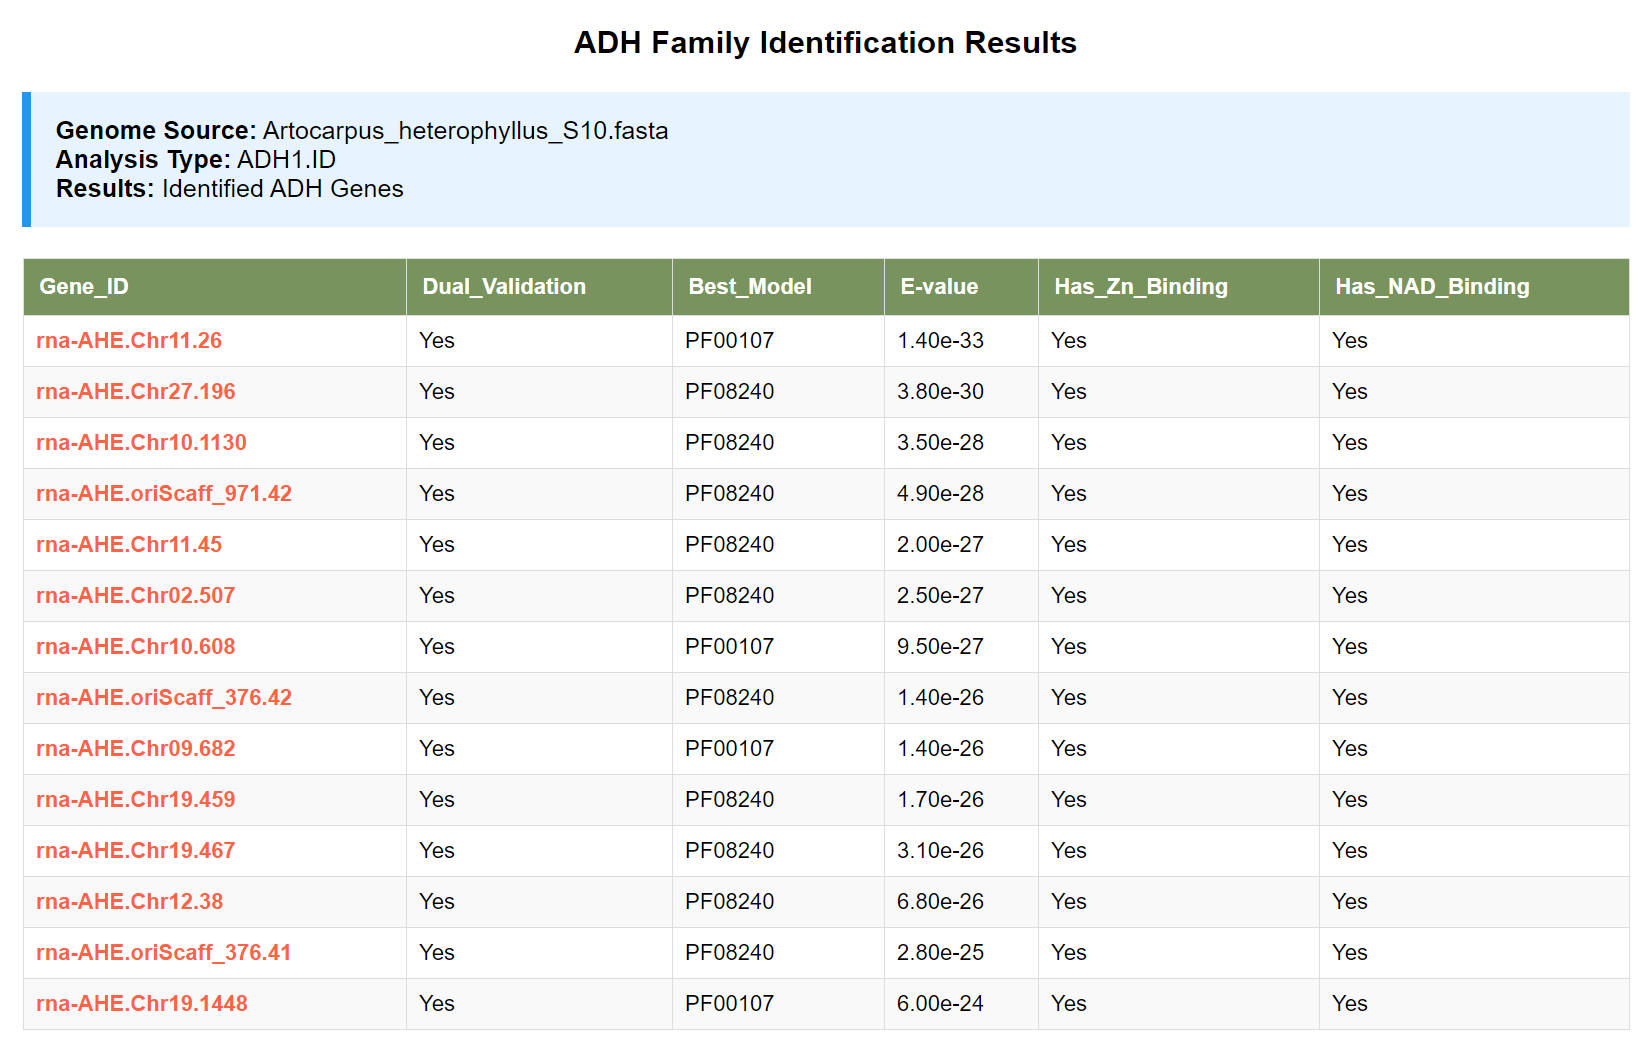The image size is (1649, 1050).
Task: Select the Best_Model column header
Action: click(750, 287)
